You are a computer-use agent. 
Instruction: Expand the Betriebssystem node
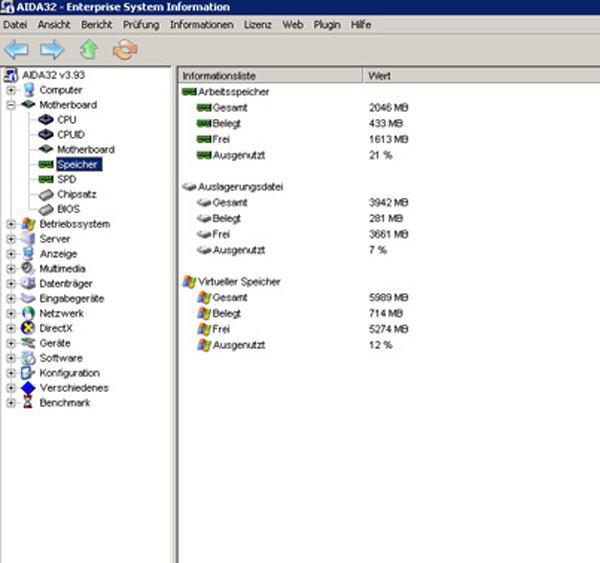(11, 224)
